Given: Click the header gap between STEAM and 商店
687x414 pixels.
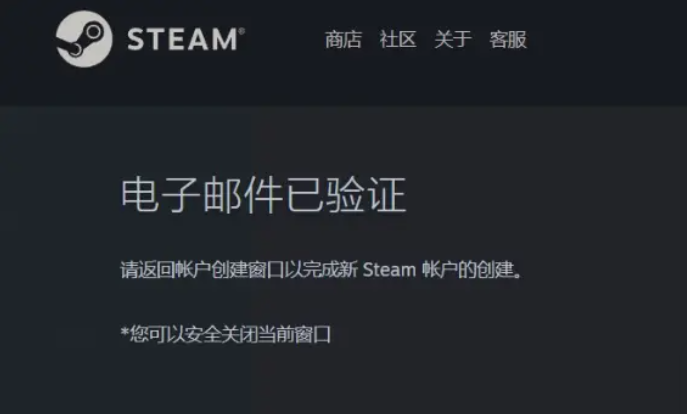Looking at the screenshot, I should click(285, 40).
